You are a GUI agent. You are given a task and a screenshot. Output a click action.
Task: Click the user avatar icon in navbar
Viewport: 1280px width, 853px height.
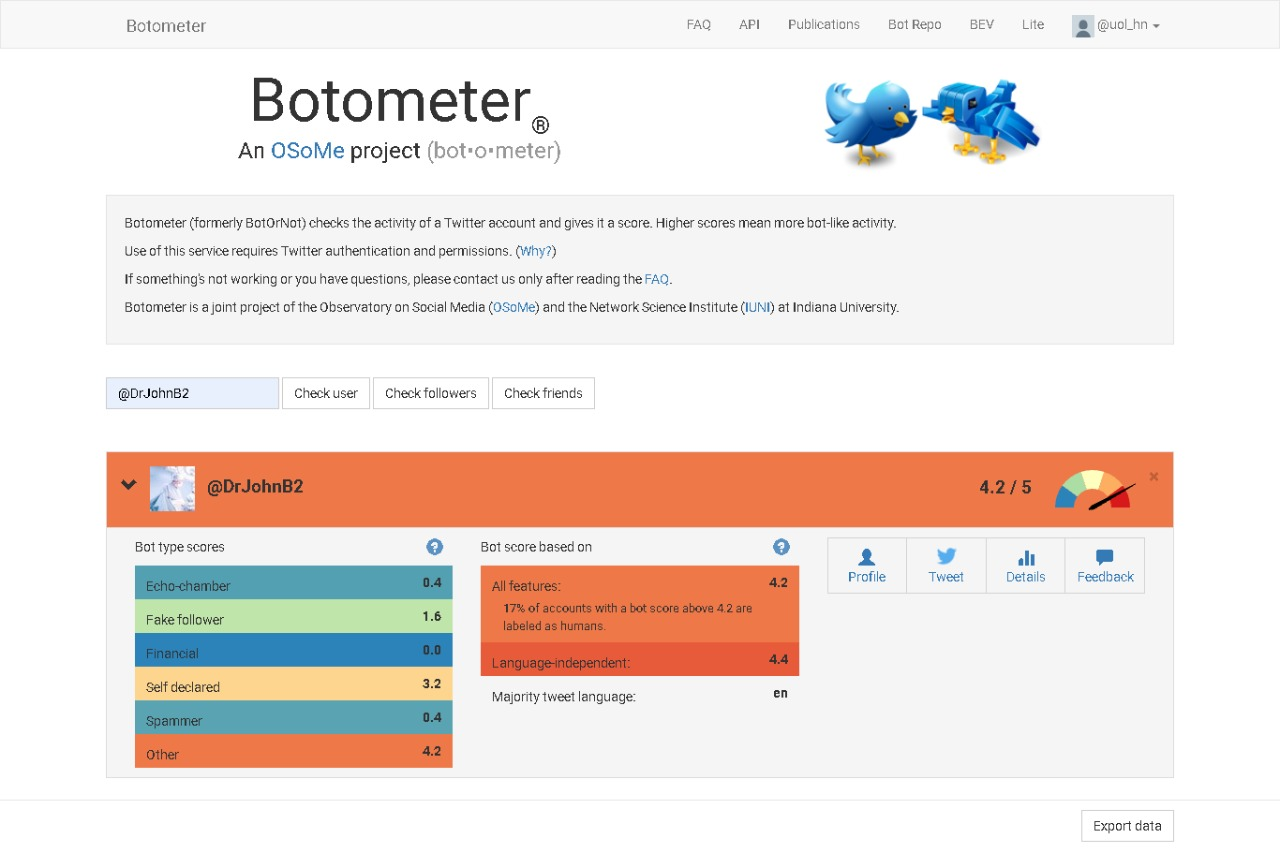tap(1082, 26)
